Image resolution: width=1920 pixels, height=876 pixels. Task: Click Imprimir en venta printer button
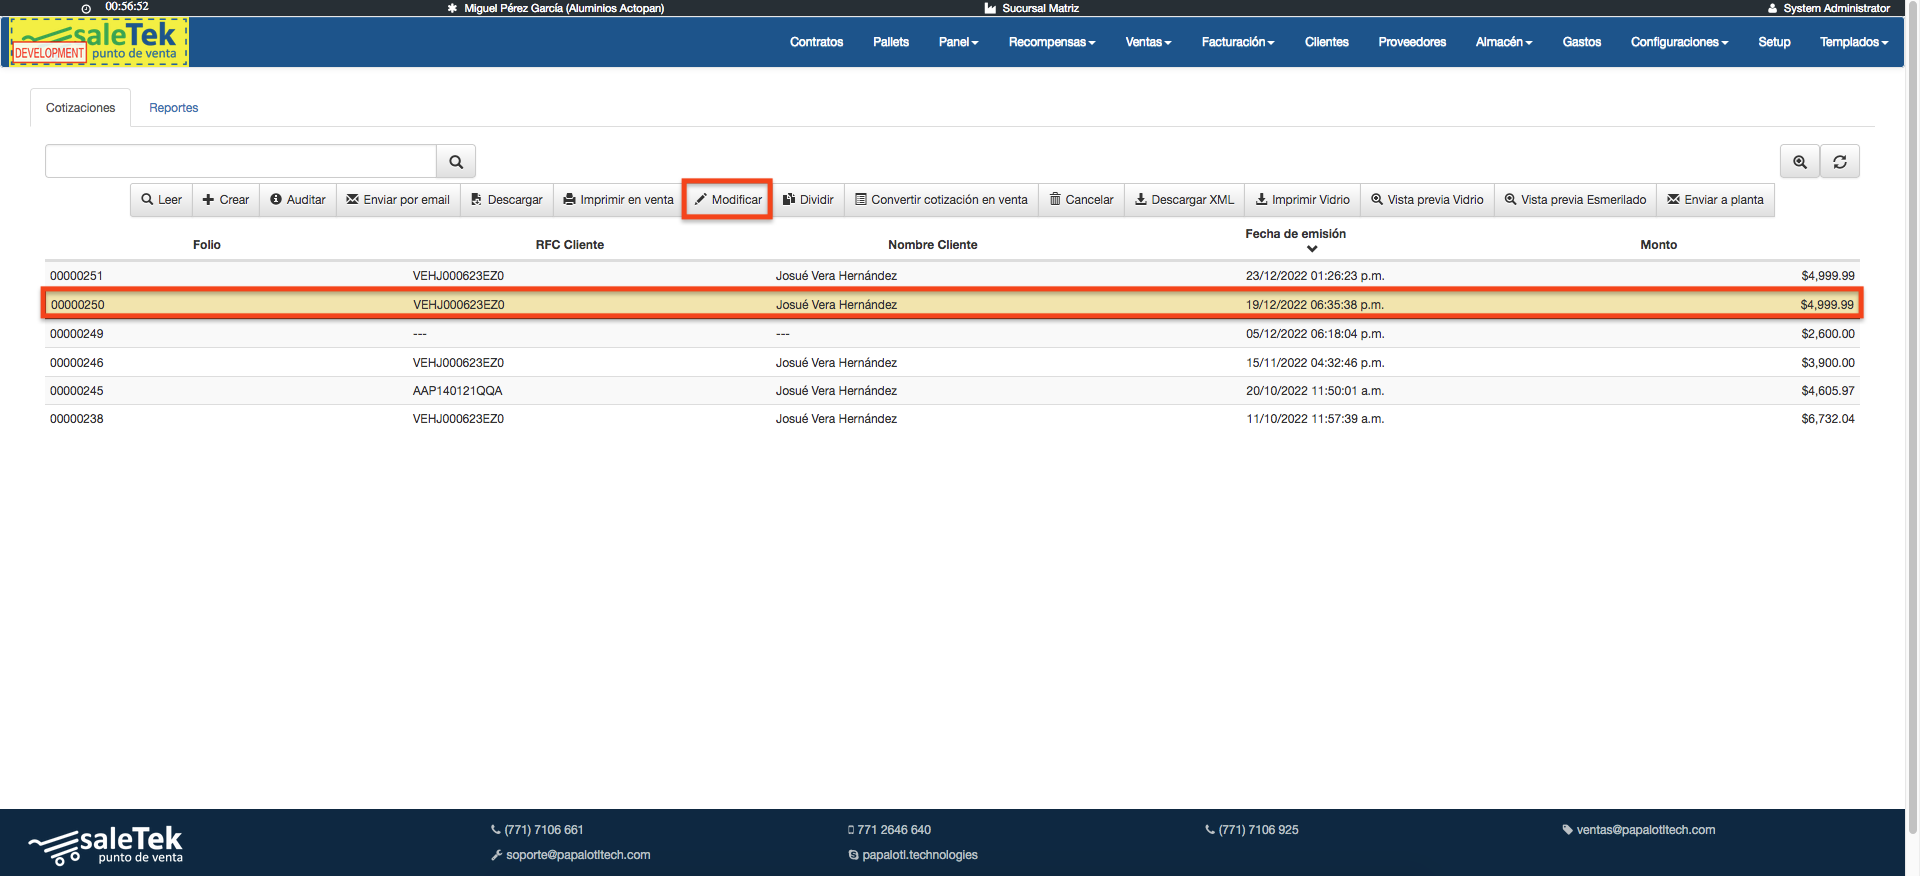point(618,200)
